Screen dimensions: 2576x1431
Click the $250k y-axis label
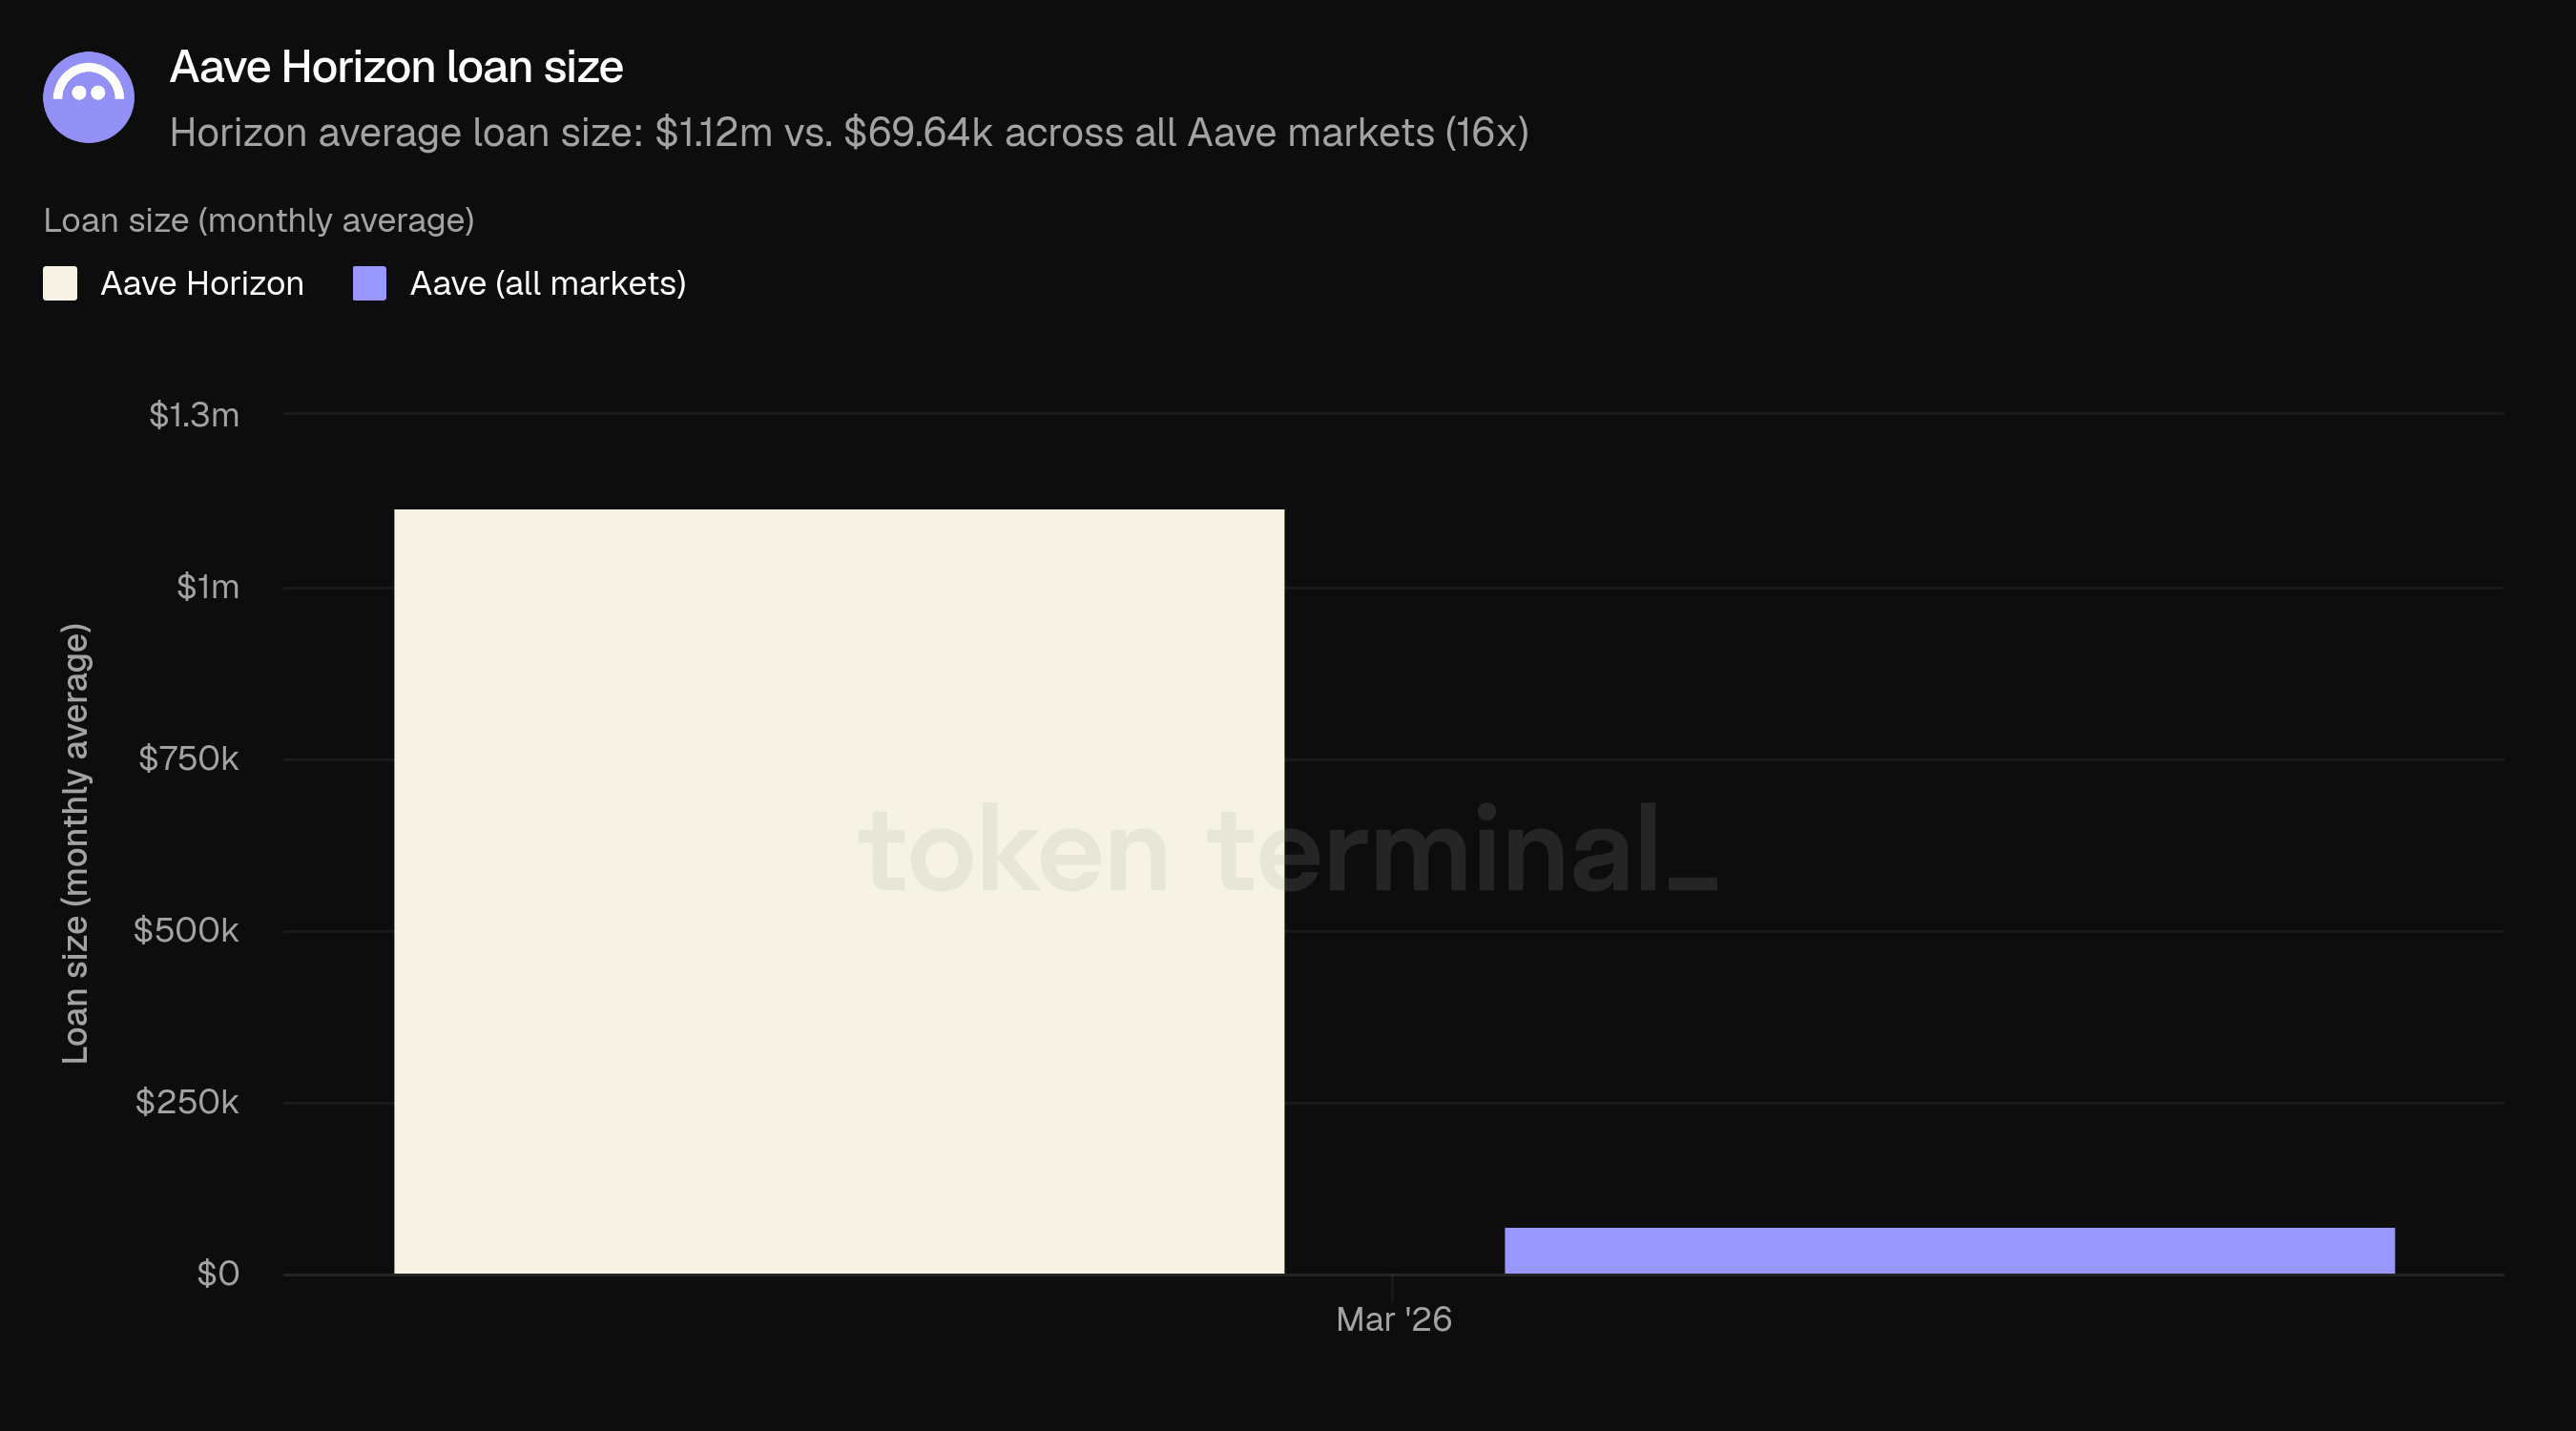pos(187,1102)
